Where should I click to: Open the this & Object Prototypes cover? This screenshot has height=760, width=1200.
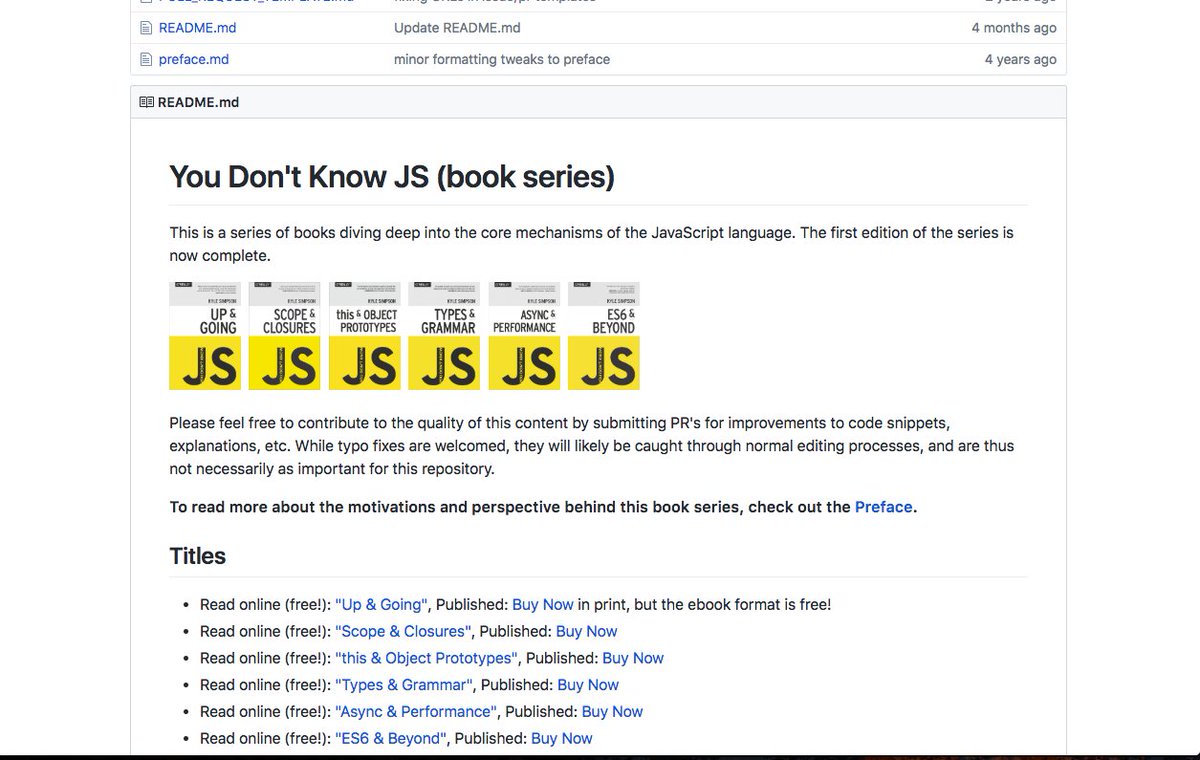365,335
